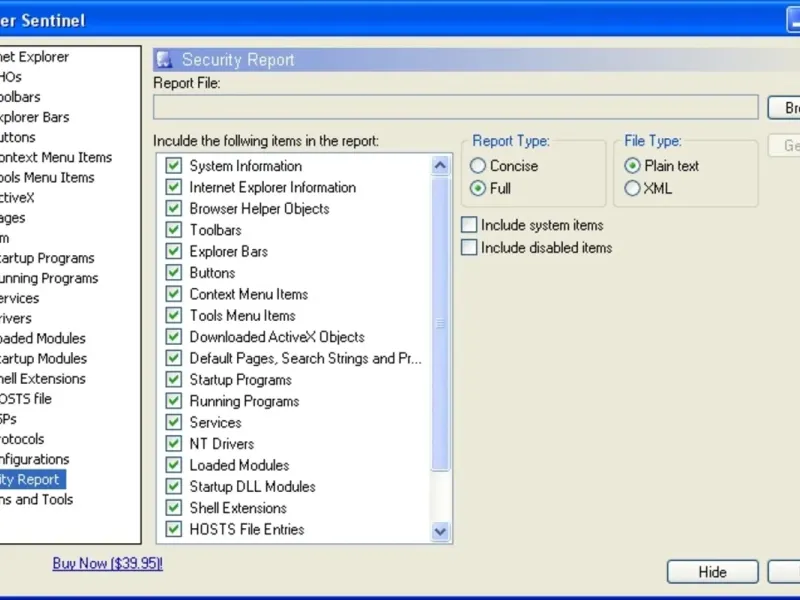
Task: Select ActiveX in the left tree
Action: pos(17,197)
